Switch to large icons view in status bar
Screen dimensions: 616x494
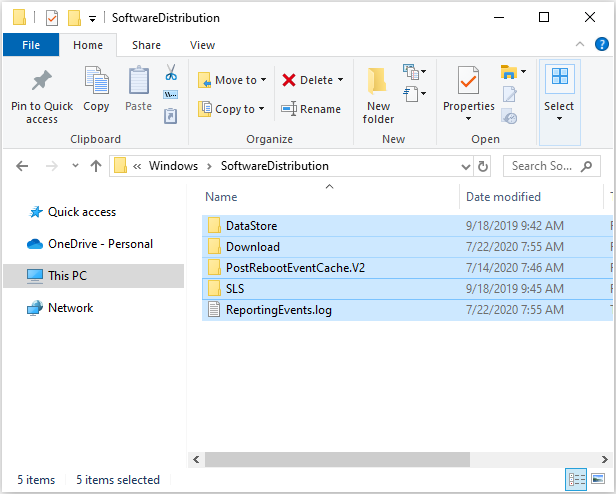tap(600, 480)
